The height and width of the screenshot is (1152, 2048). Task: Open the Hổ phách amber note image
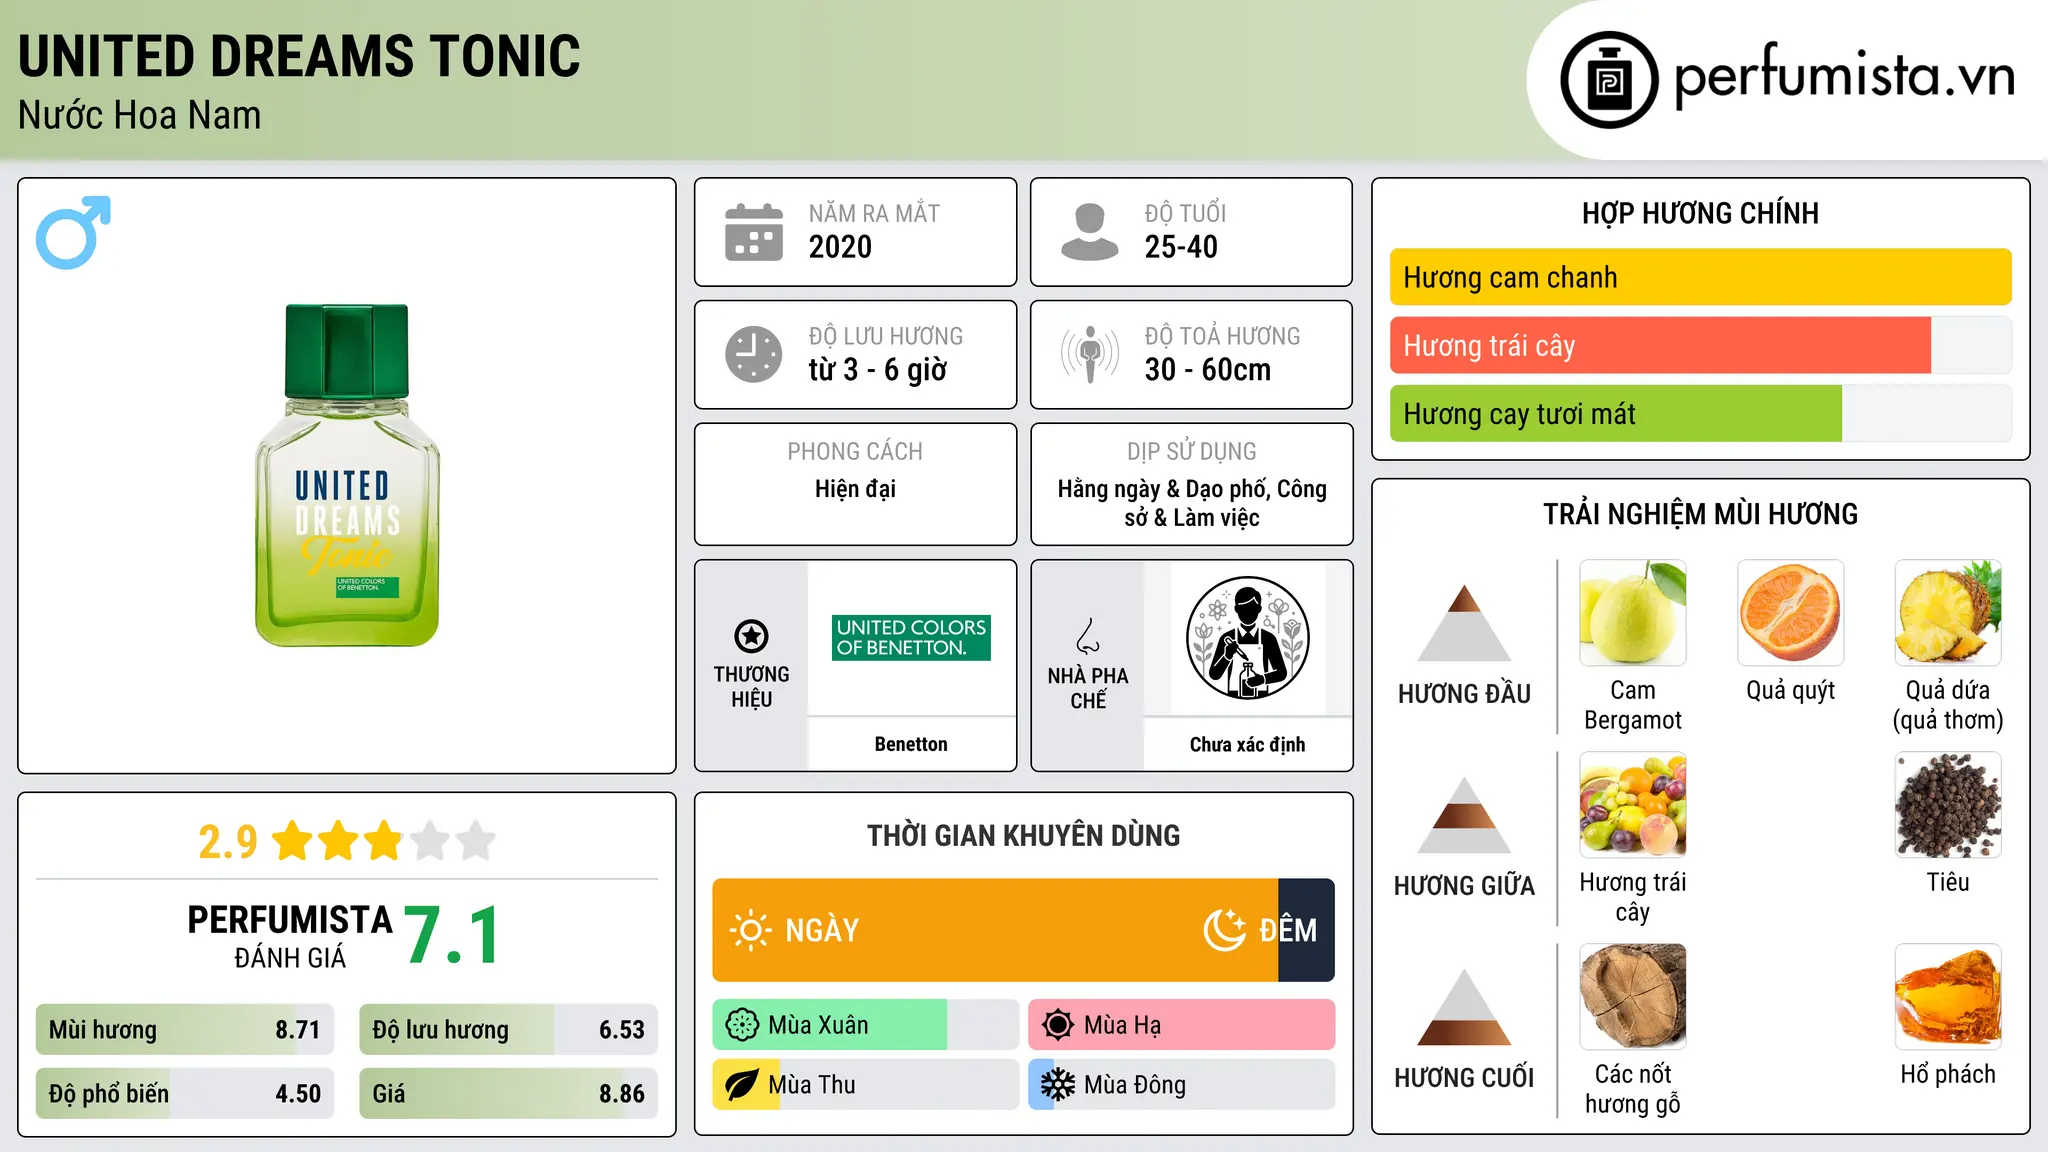tap(1948, 997)
